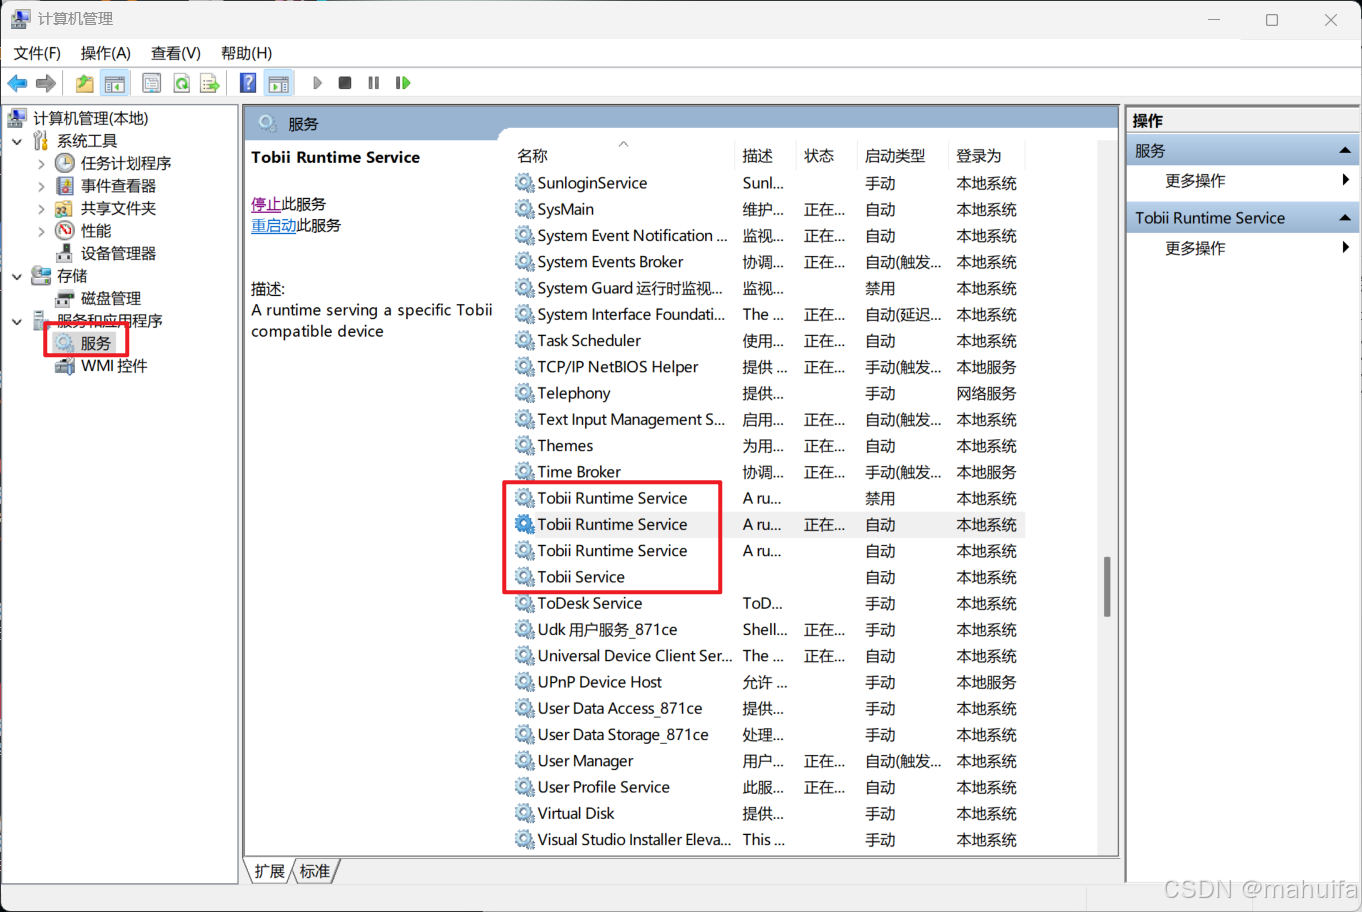Image resolution: width=1362 pixels, height=912 pixels.
Task: Collapse Tobii Runtime Service actions section
Action: [x=1345, y=218]
